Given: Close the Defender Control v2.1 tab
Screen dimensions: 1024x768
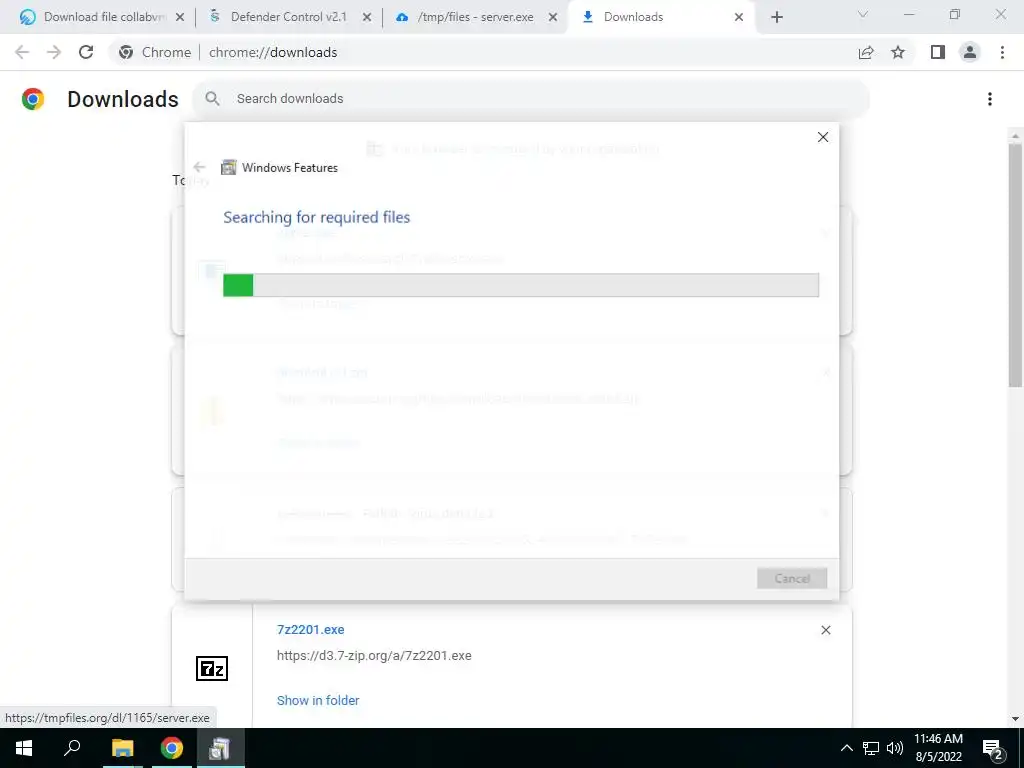Looking at the screenshot, I should click(x=367, y=17).
